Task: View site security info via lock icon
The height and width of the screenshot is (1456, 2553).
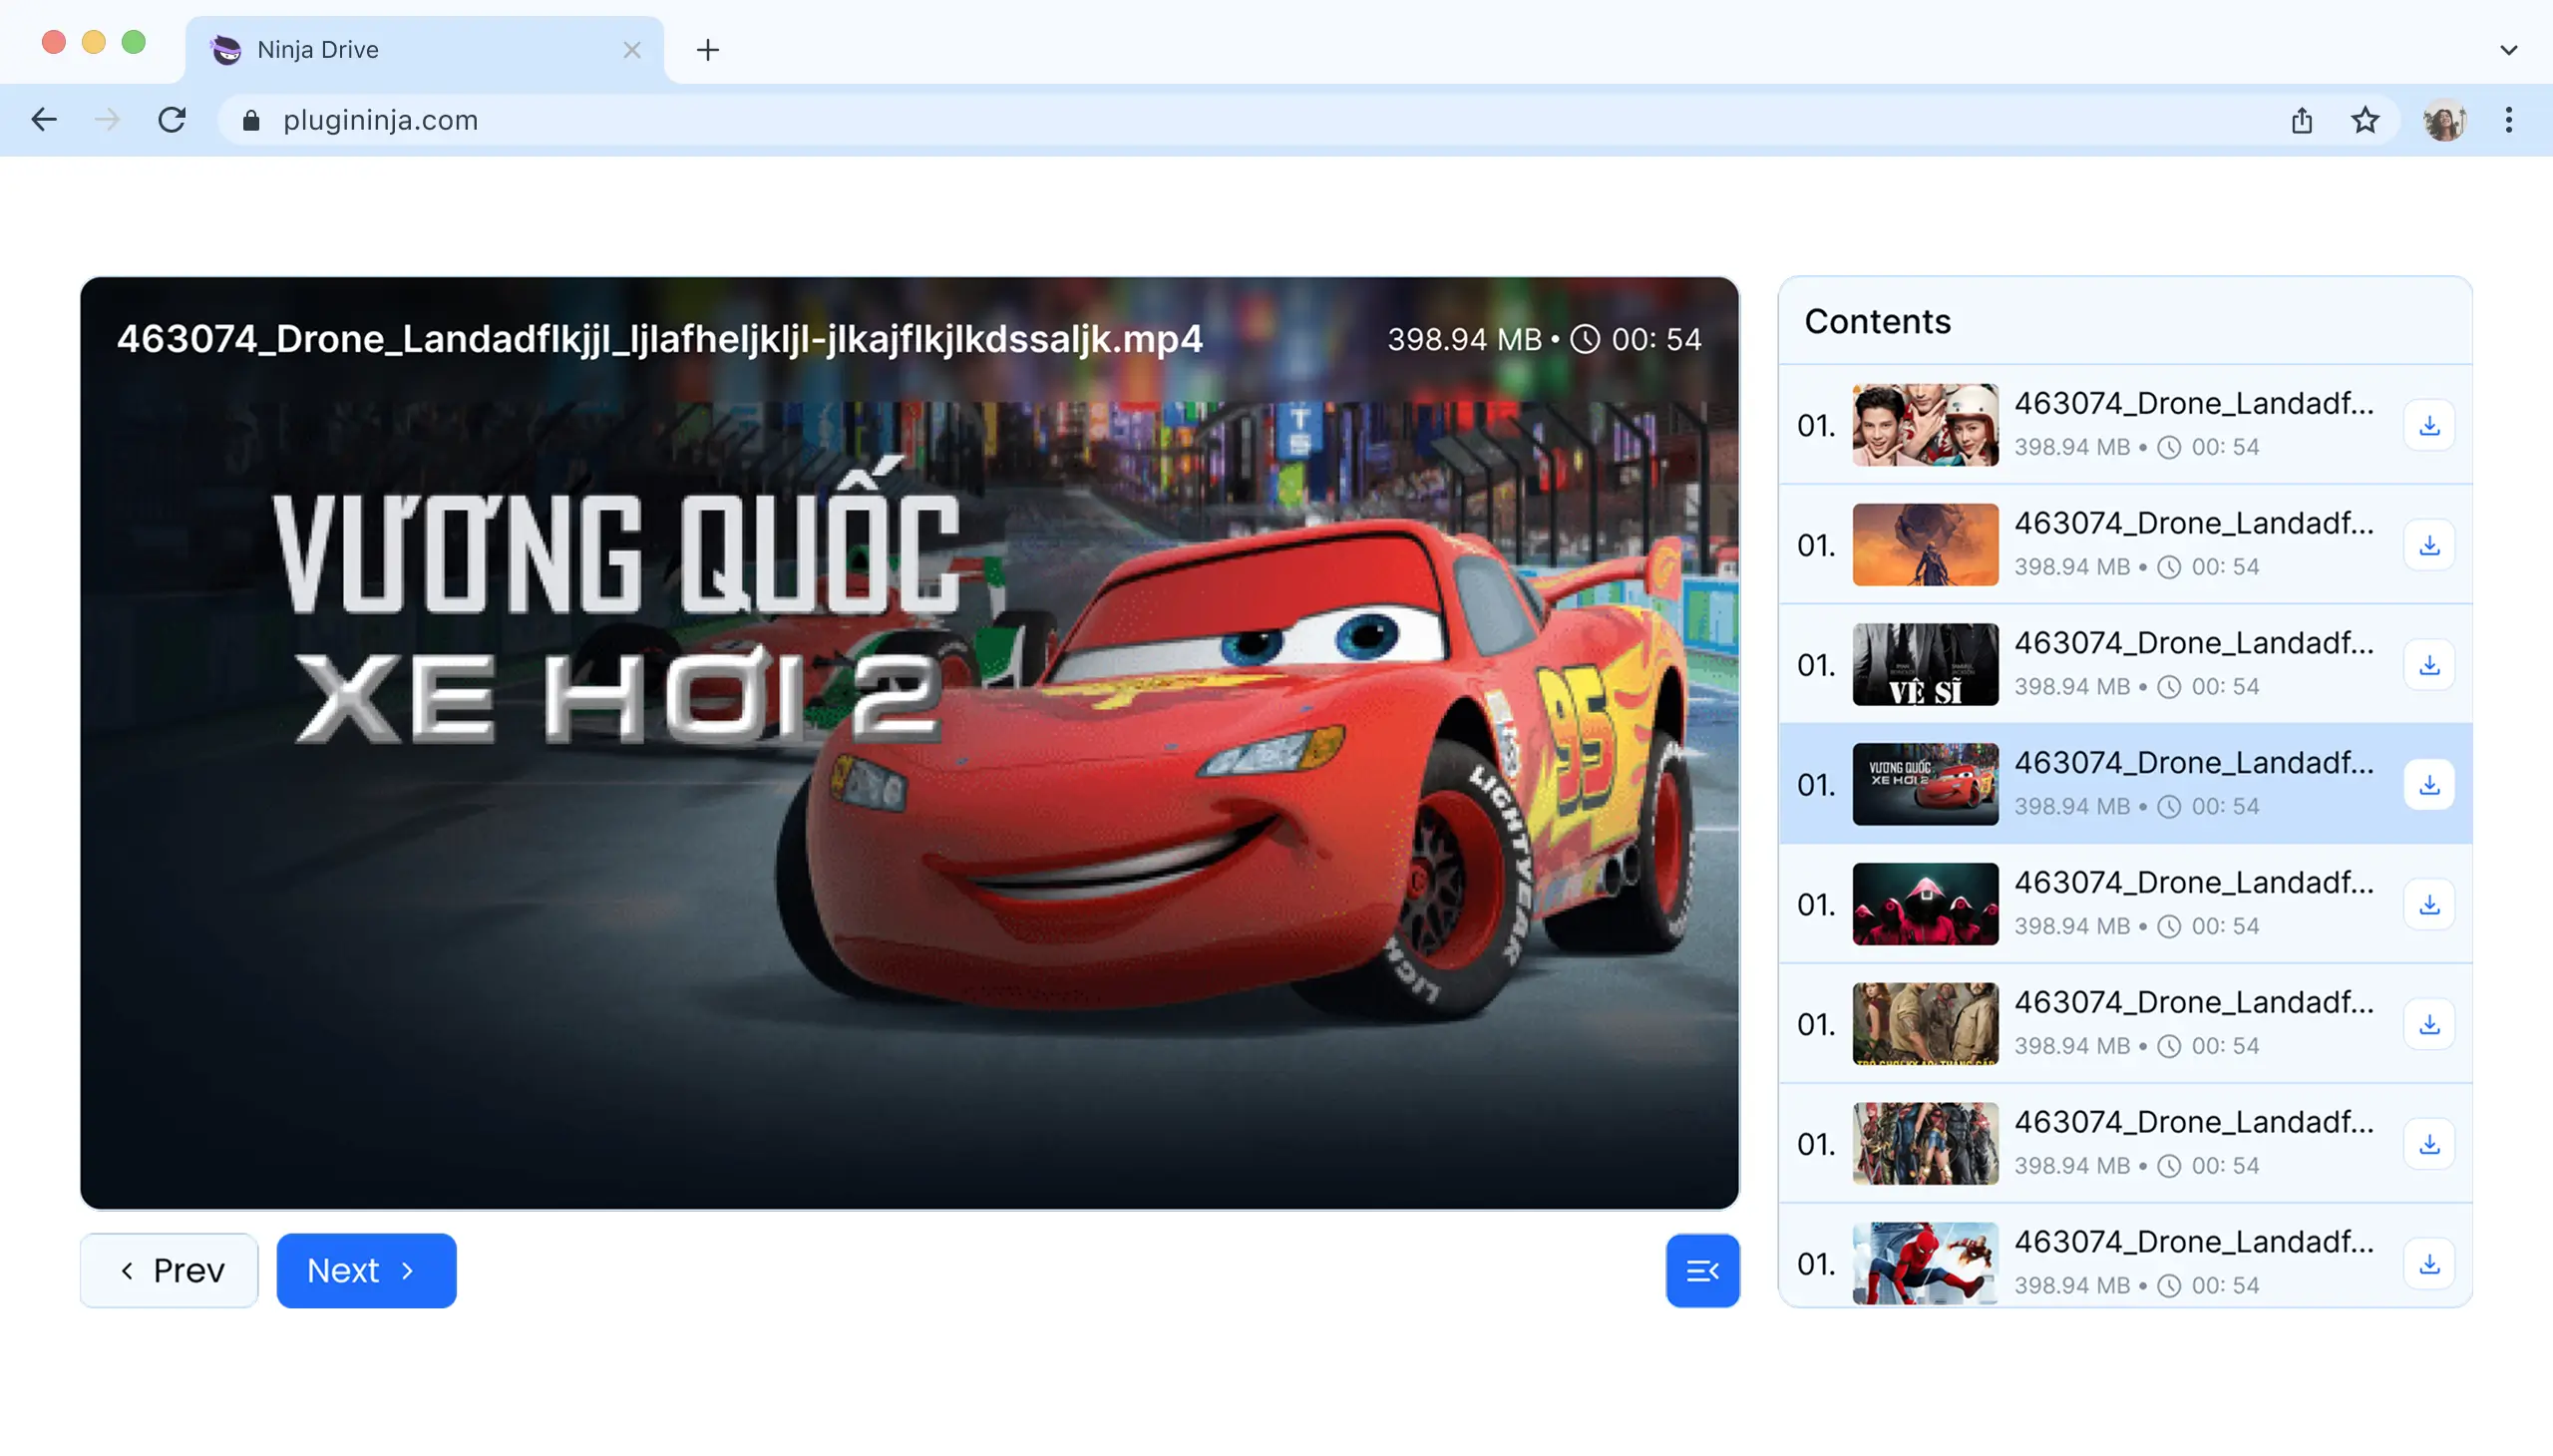Action: coord(251,120)
